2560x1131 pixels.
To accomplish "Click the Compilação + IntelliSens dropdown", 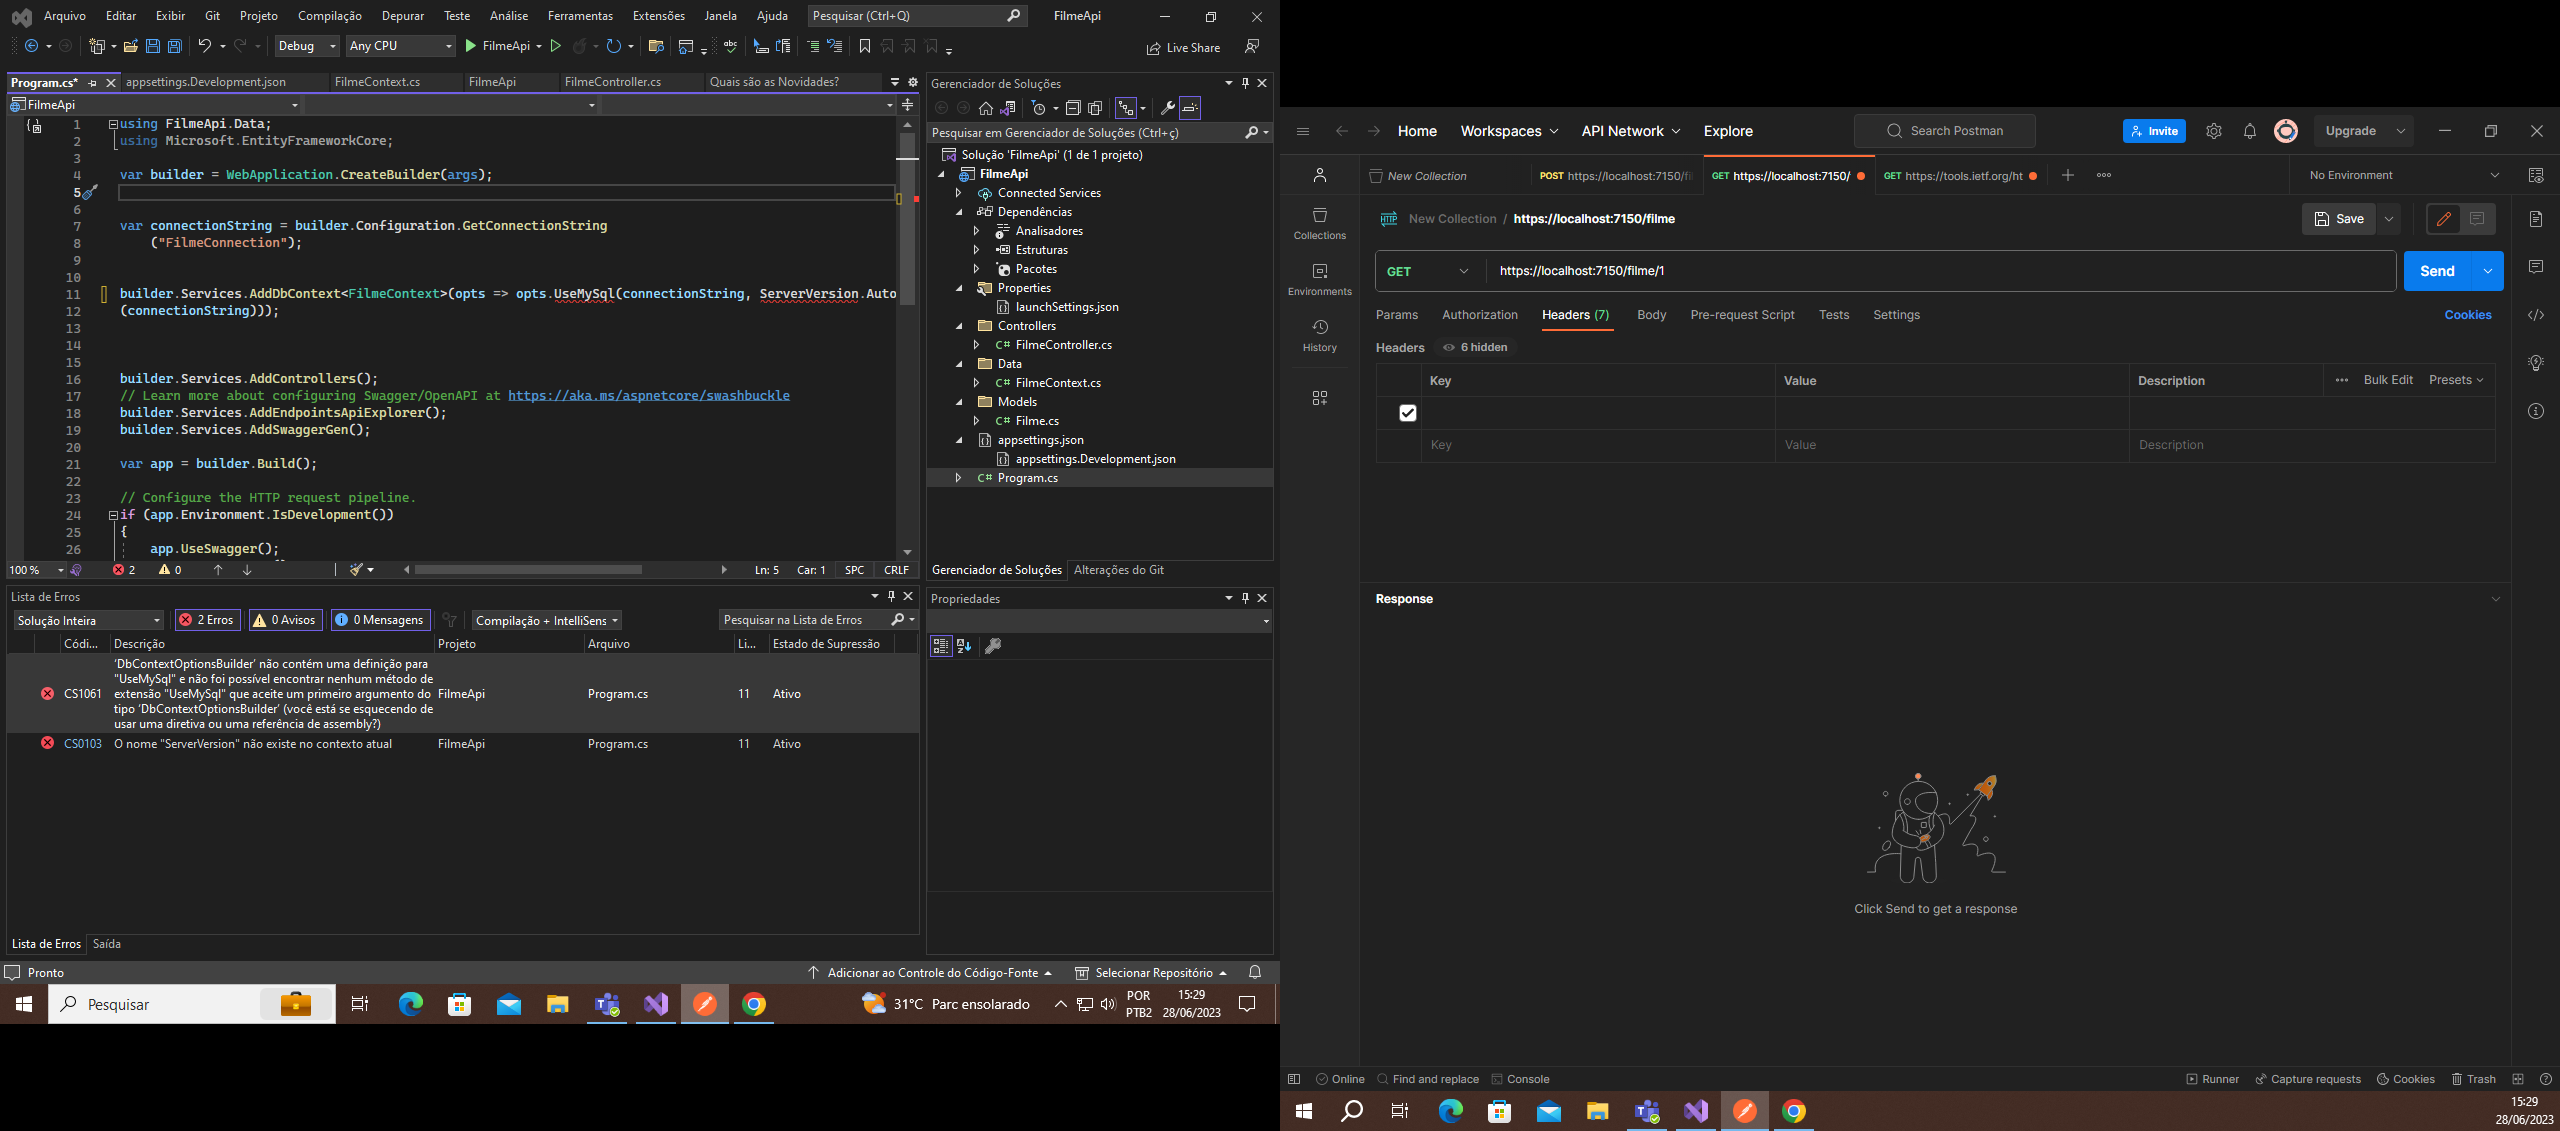I will pyautogui.click(x=549, y=620).
